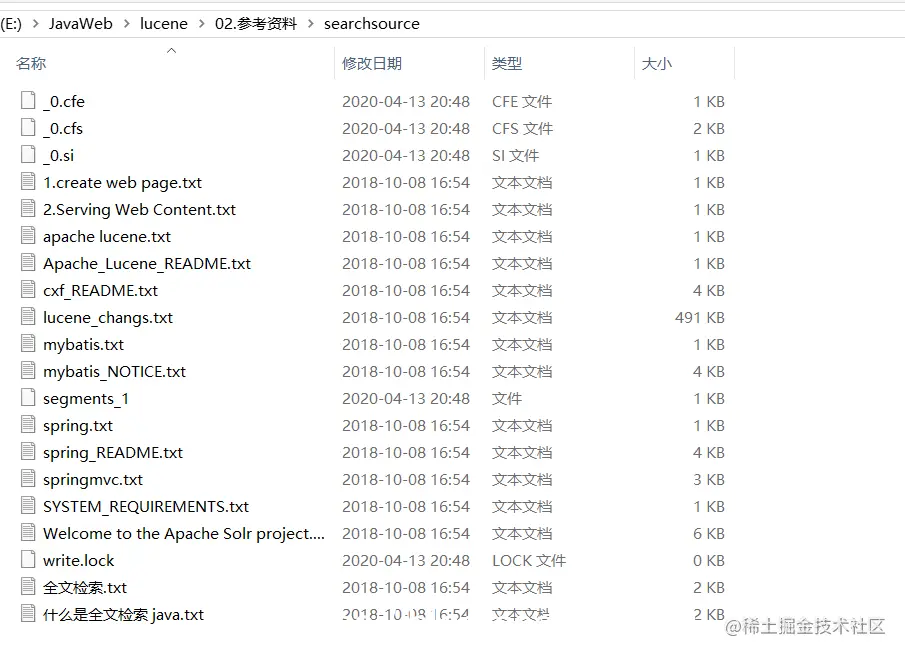Click the _0.si file icon
The image size is (905, 656).
26,155
